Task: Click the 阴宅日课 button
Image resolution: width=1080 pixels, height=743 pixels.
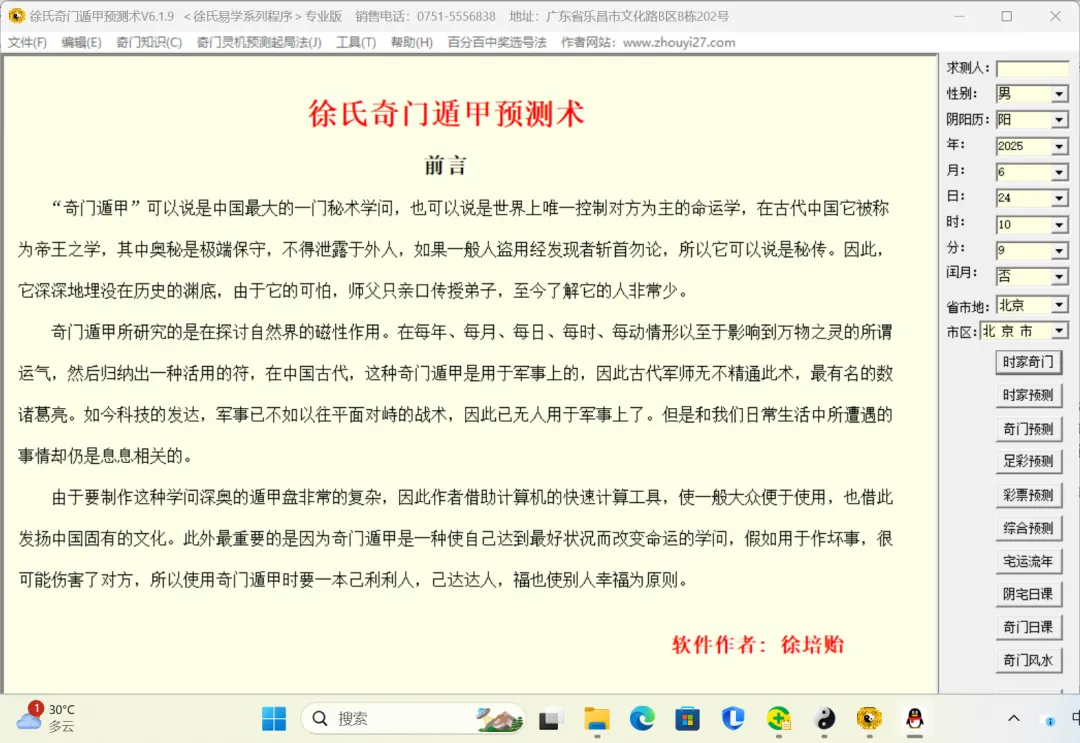Action: click(1028, 594)
